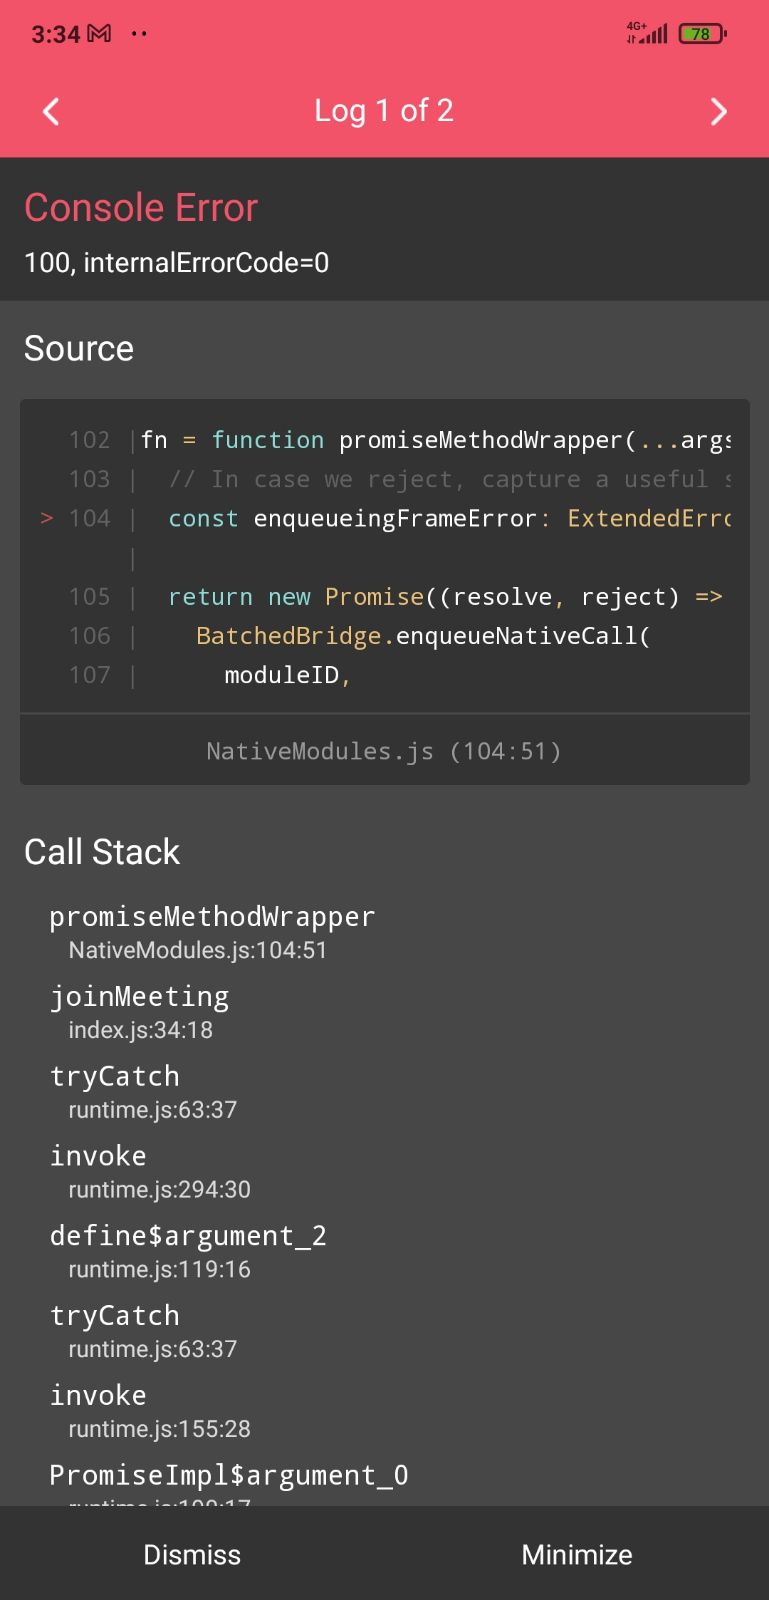Tap the Log 1 of 2 header title
The height and width of the screenshot is (1600, 769).
383,111
